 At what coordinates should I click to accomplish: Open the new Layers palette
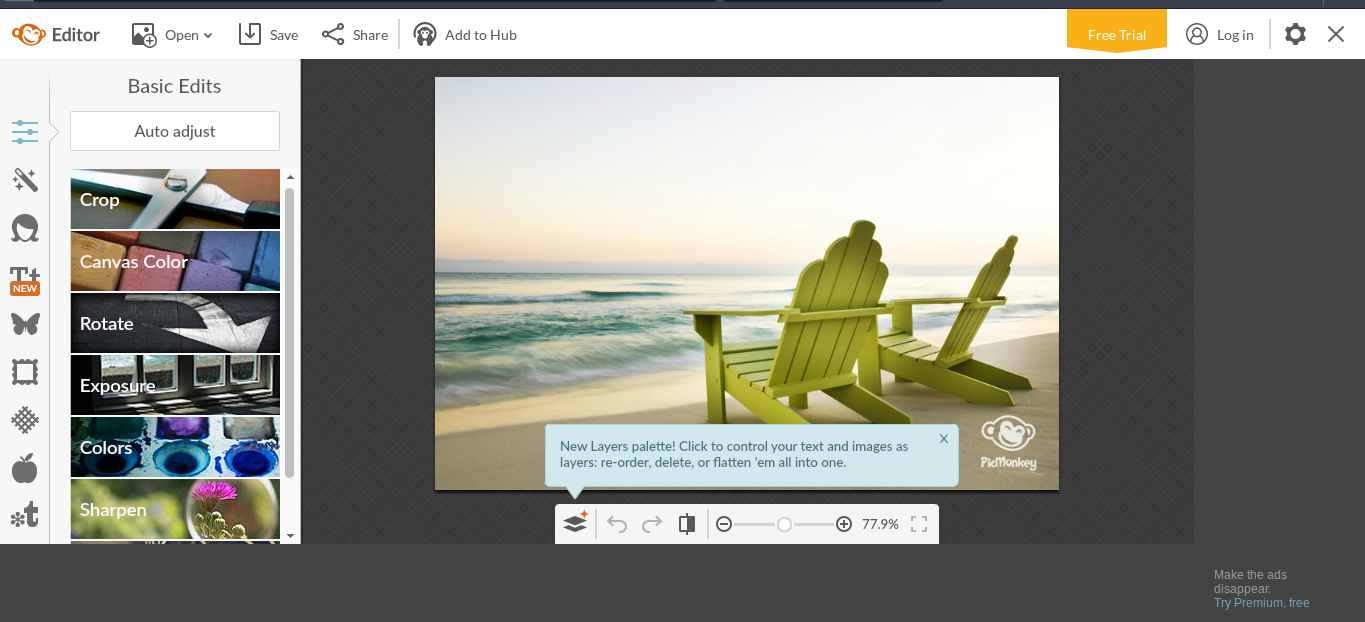tap(575, 523)
